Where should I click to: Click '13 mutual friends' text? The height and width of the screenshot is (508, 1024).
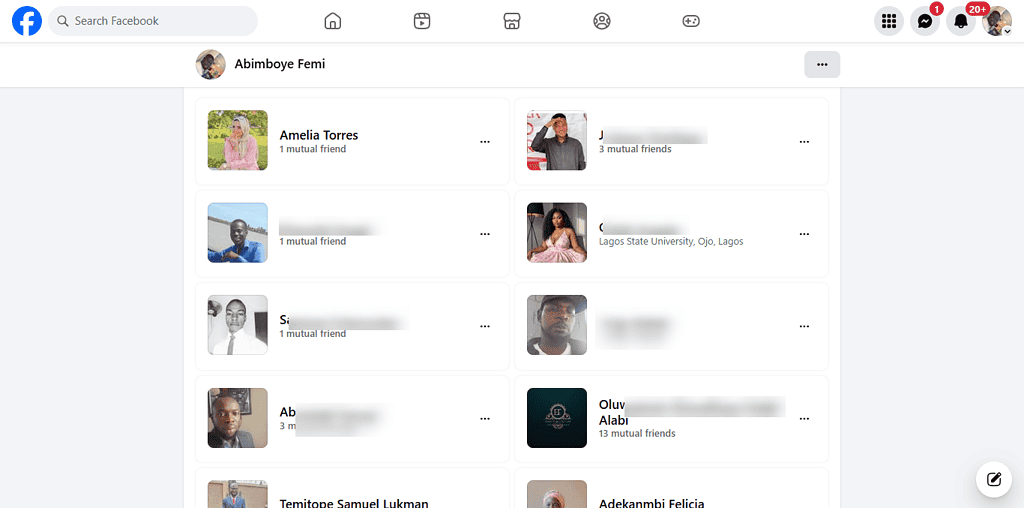click(x=637, y=434)
